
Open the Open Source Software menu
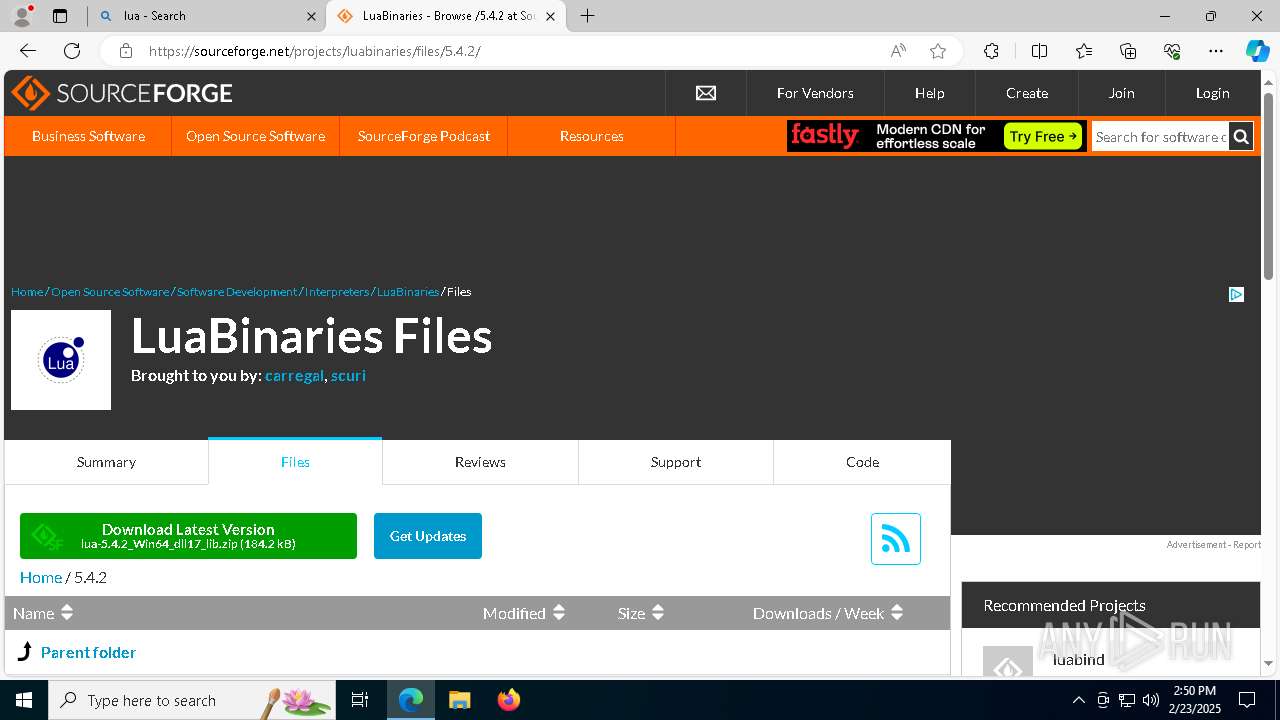tap(255, 136)
